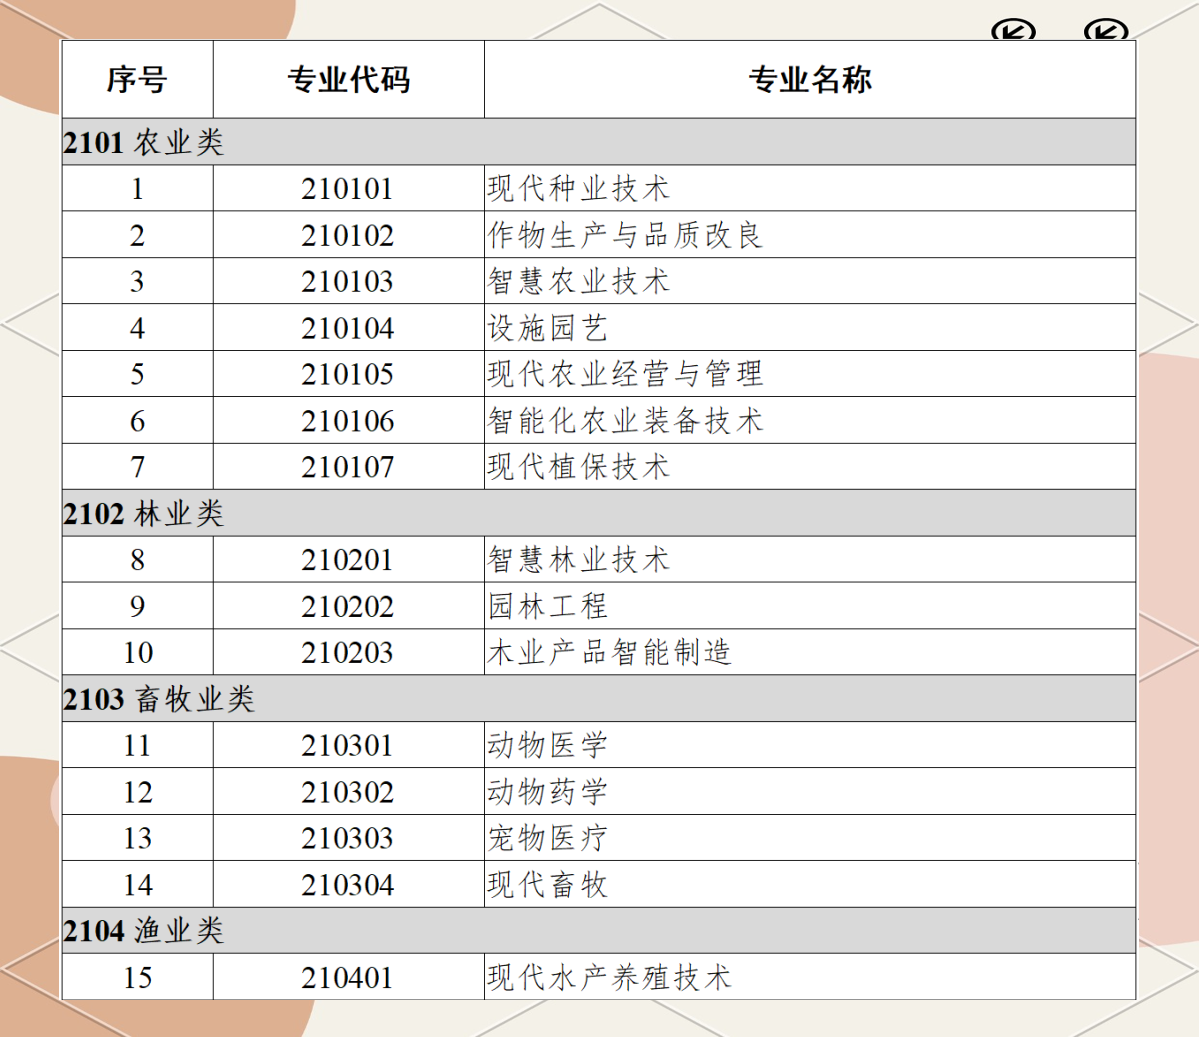
Task: Click code cell 210303
Action: pos(347,838)
